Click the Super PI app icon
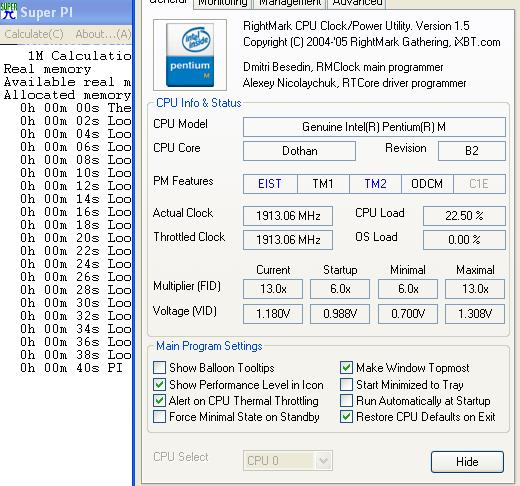 click(9, 11)
